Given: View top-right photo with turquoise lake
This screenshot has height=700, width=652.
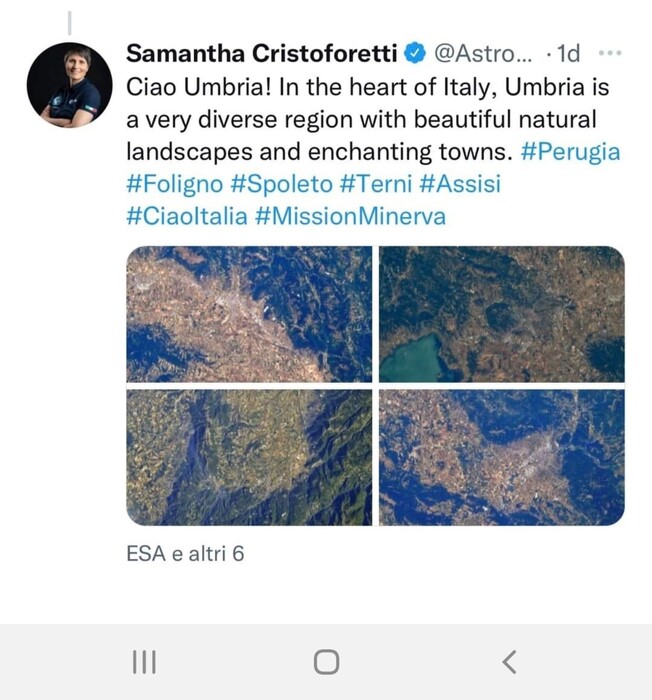Looking at the screenshot, I should (502, 314).
